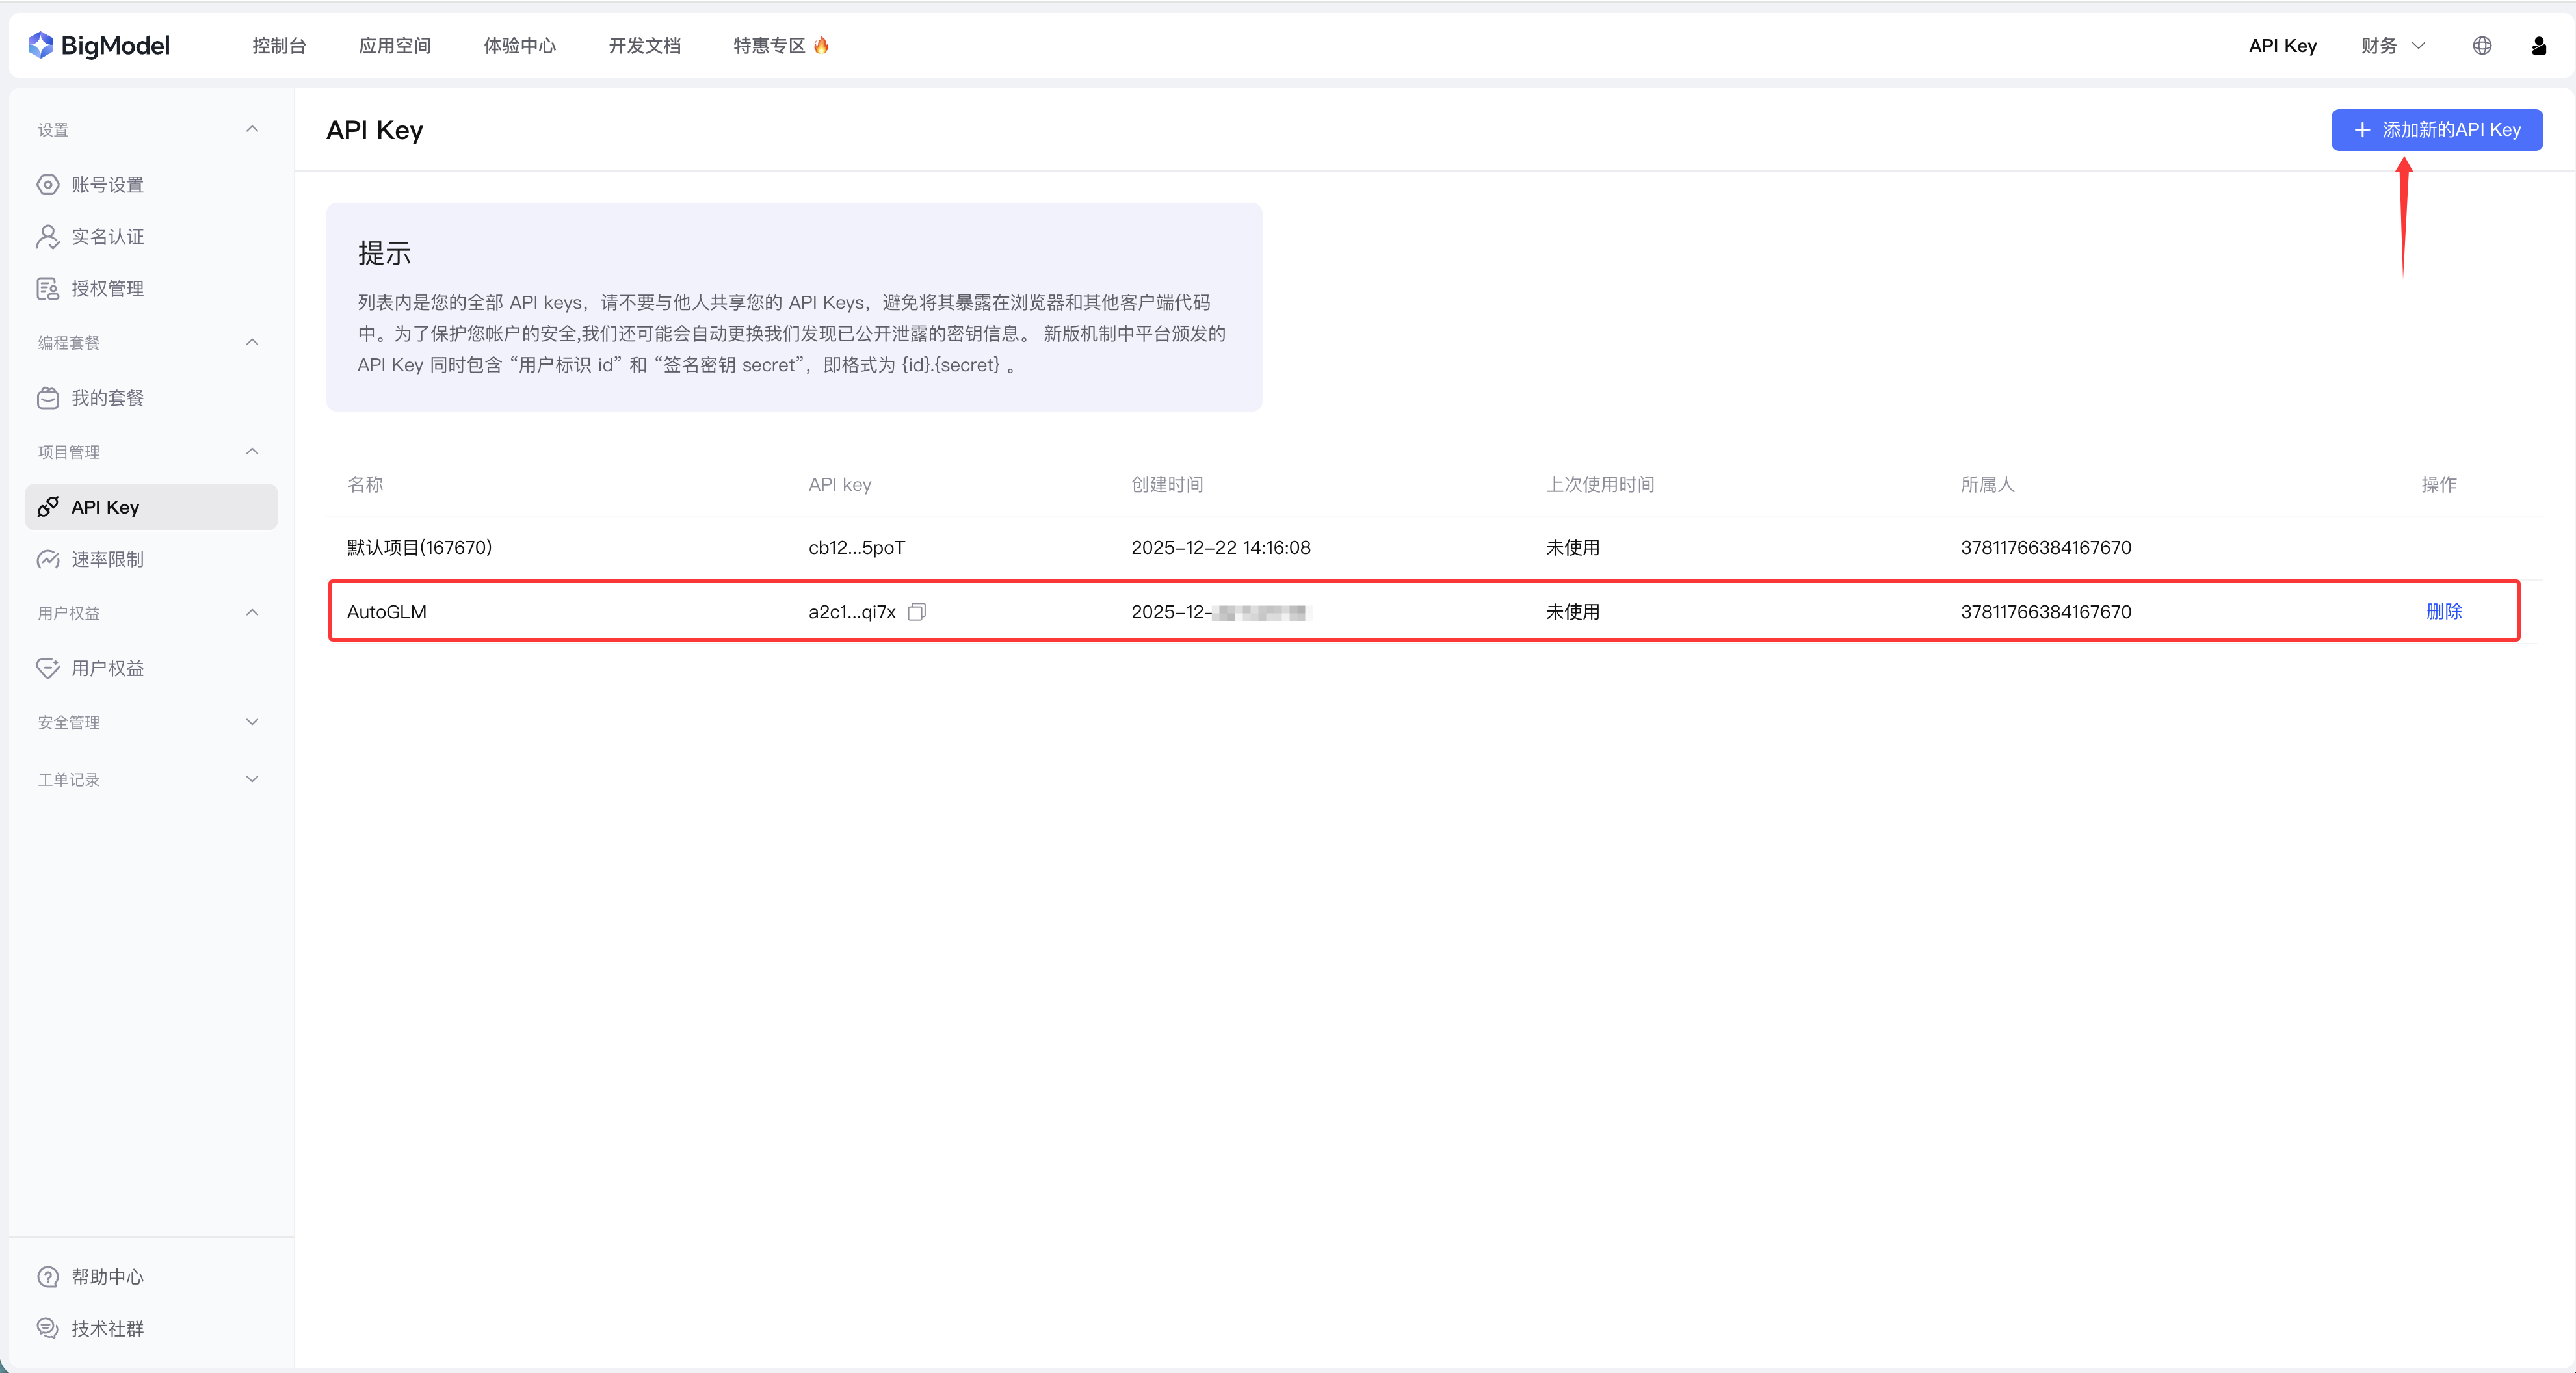Click 添加新的API Key button
This screenshot has width=2576, height=1373.
tap(2436, 130)
